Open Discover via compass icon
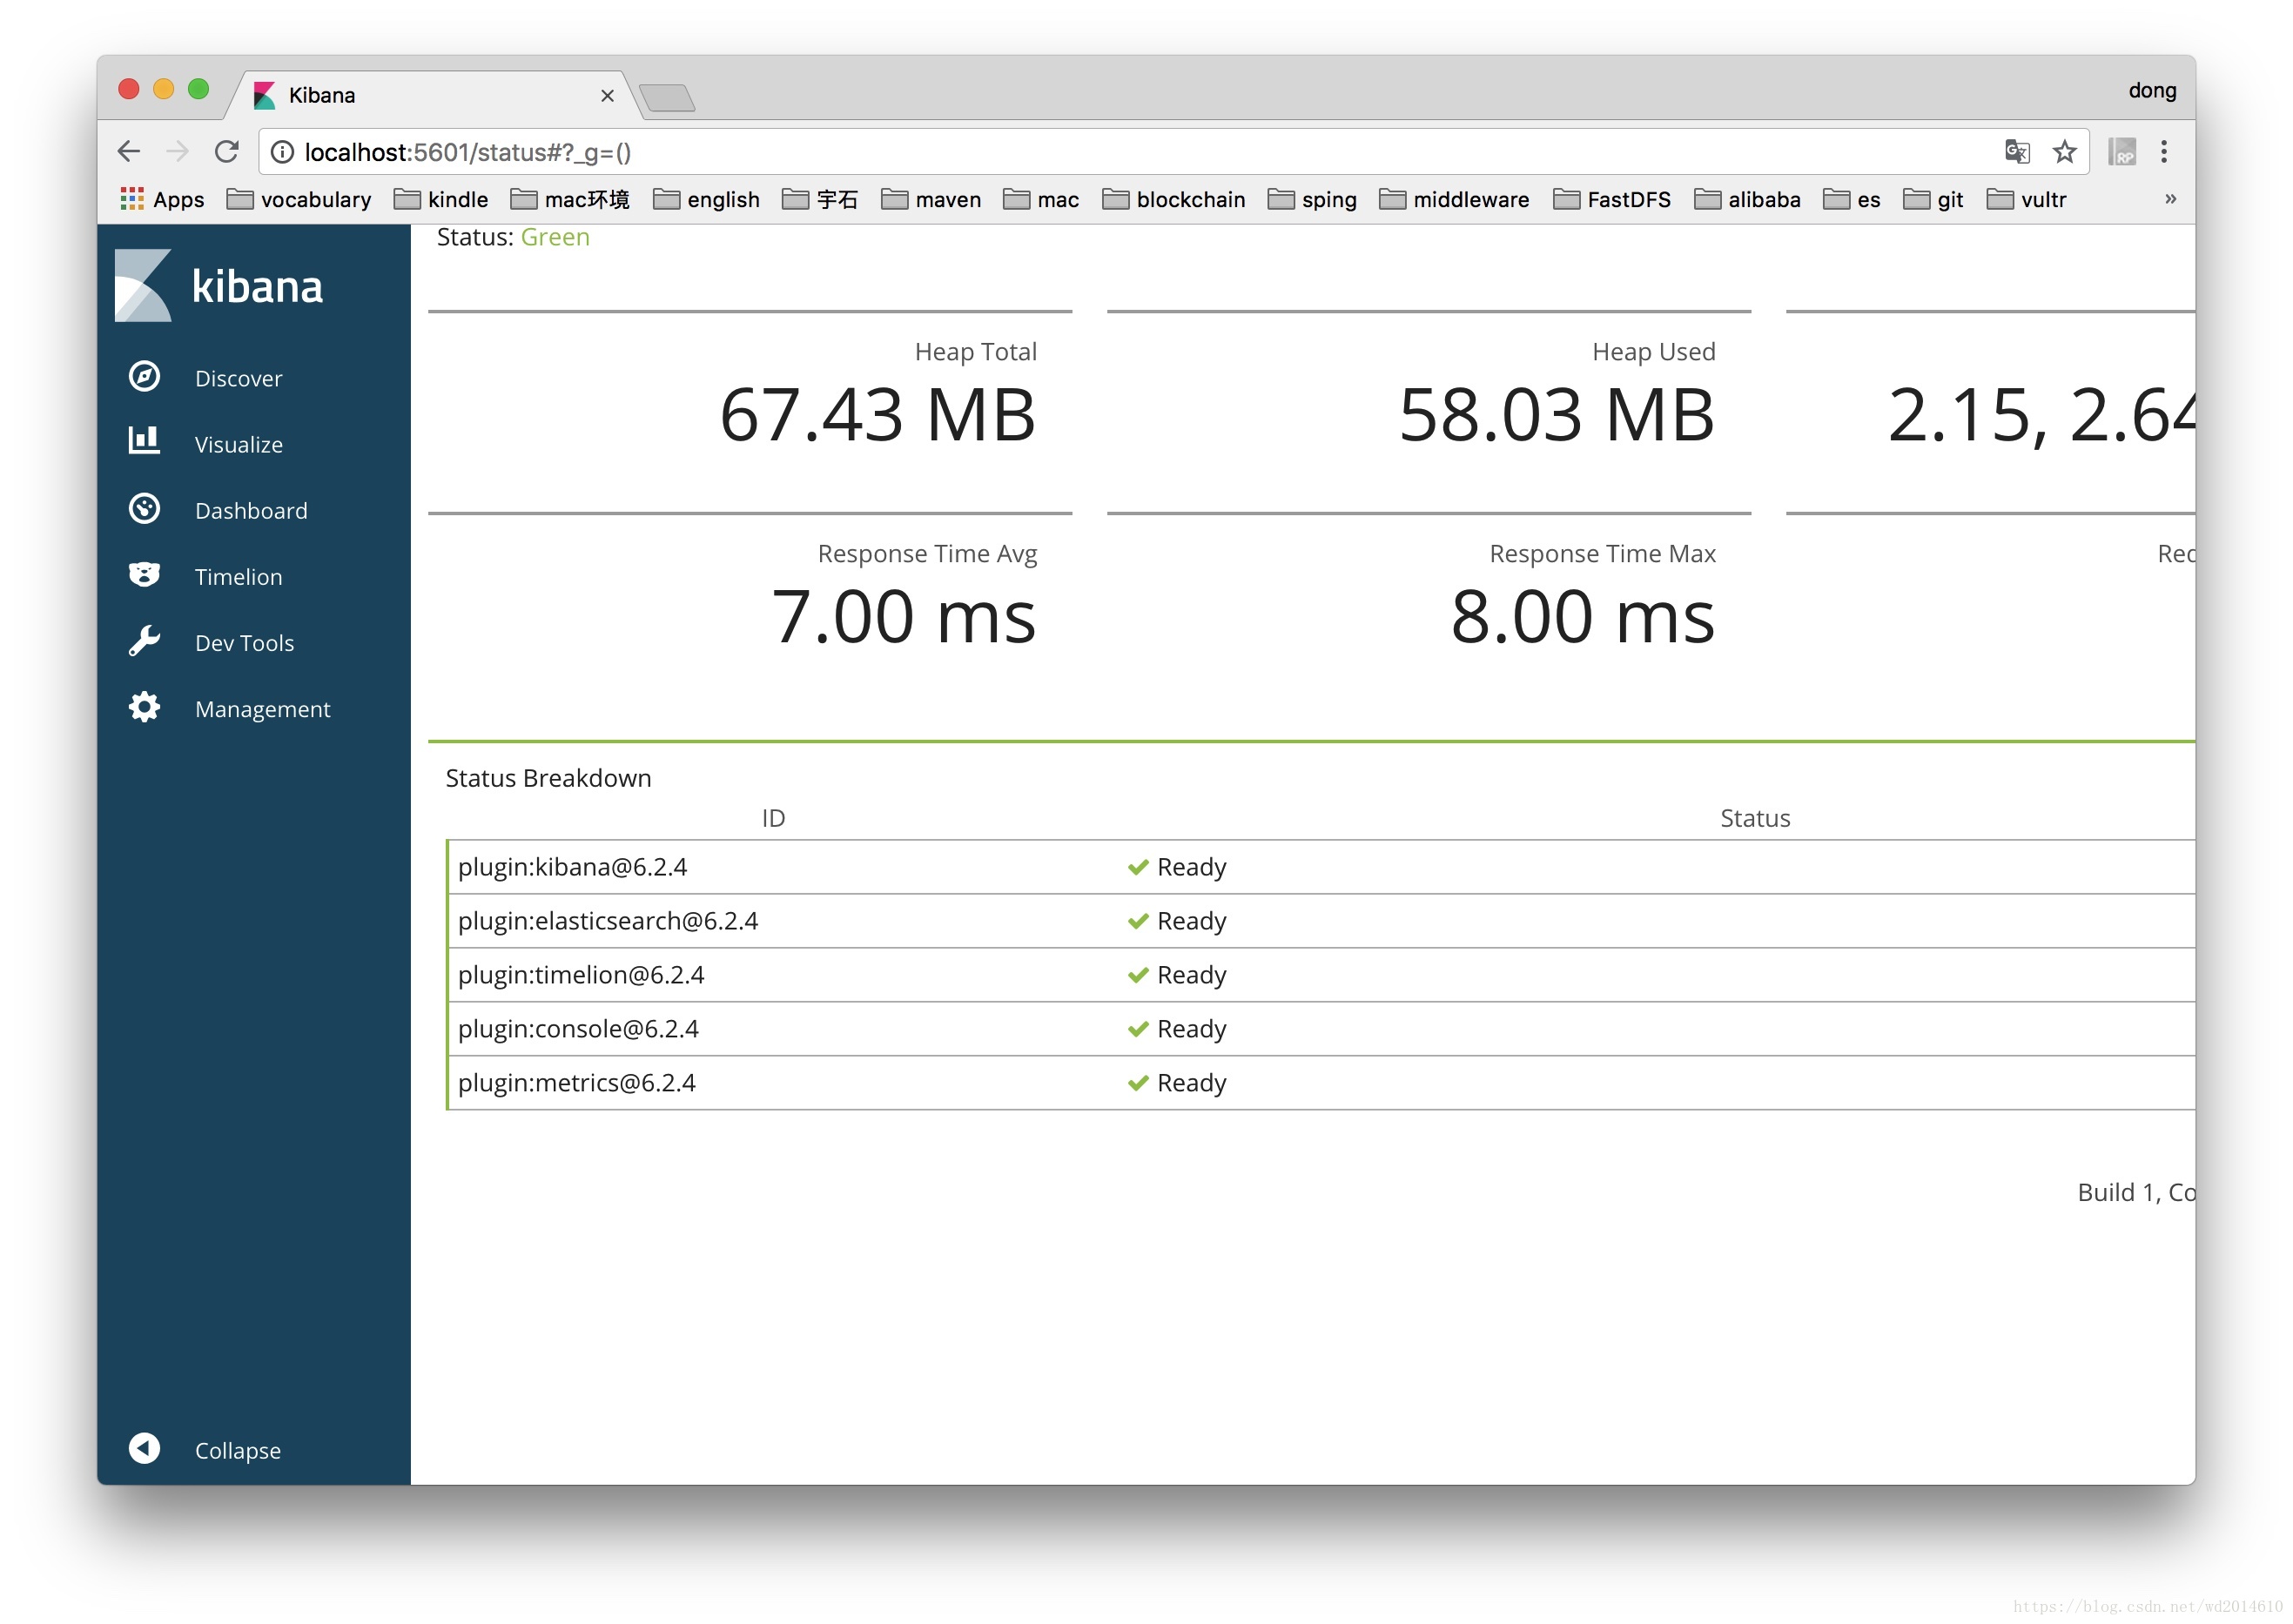Viewport: 2293px width, 1624px height. [x=144, y=377]
